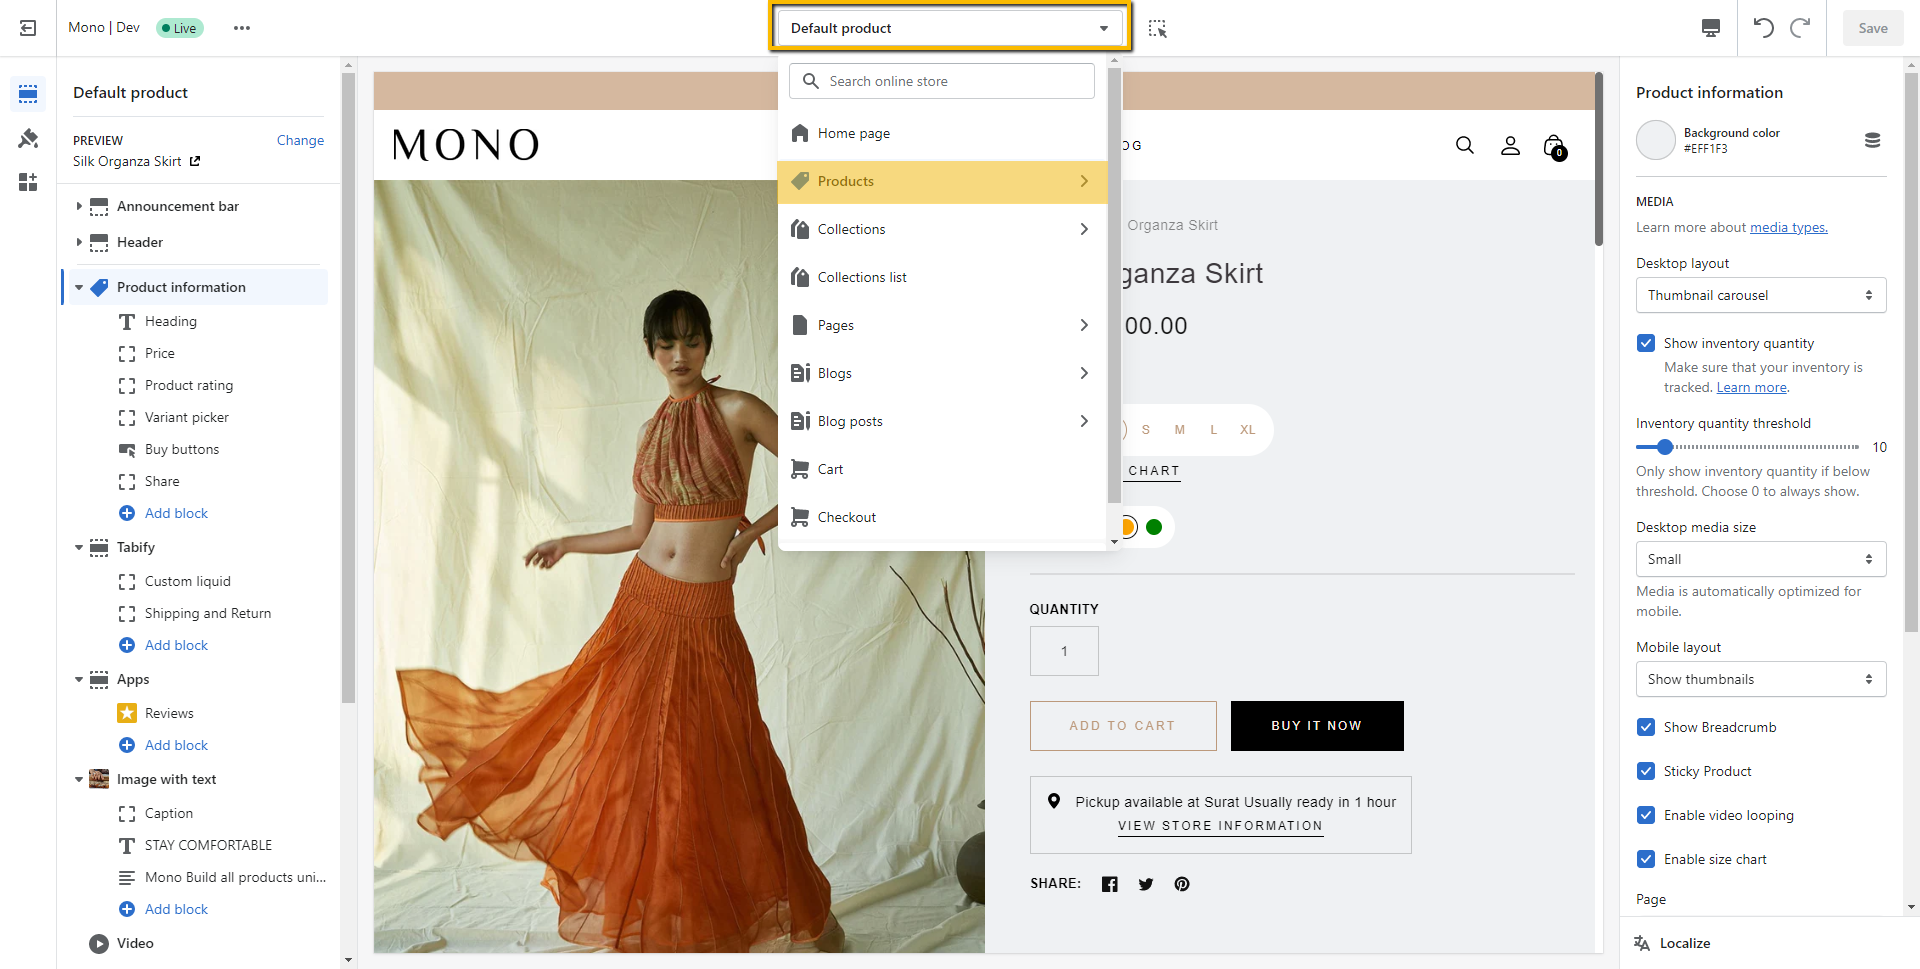Uncheck Enable size chart

(x=1646, y=859)
